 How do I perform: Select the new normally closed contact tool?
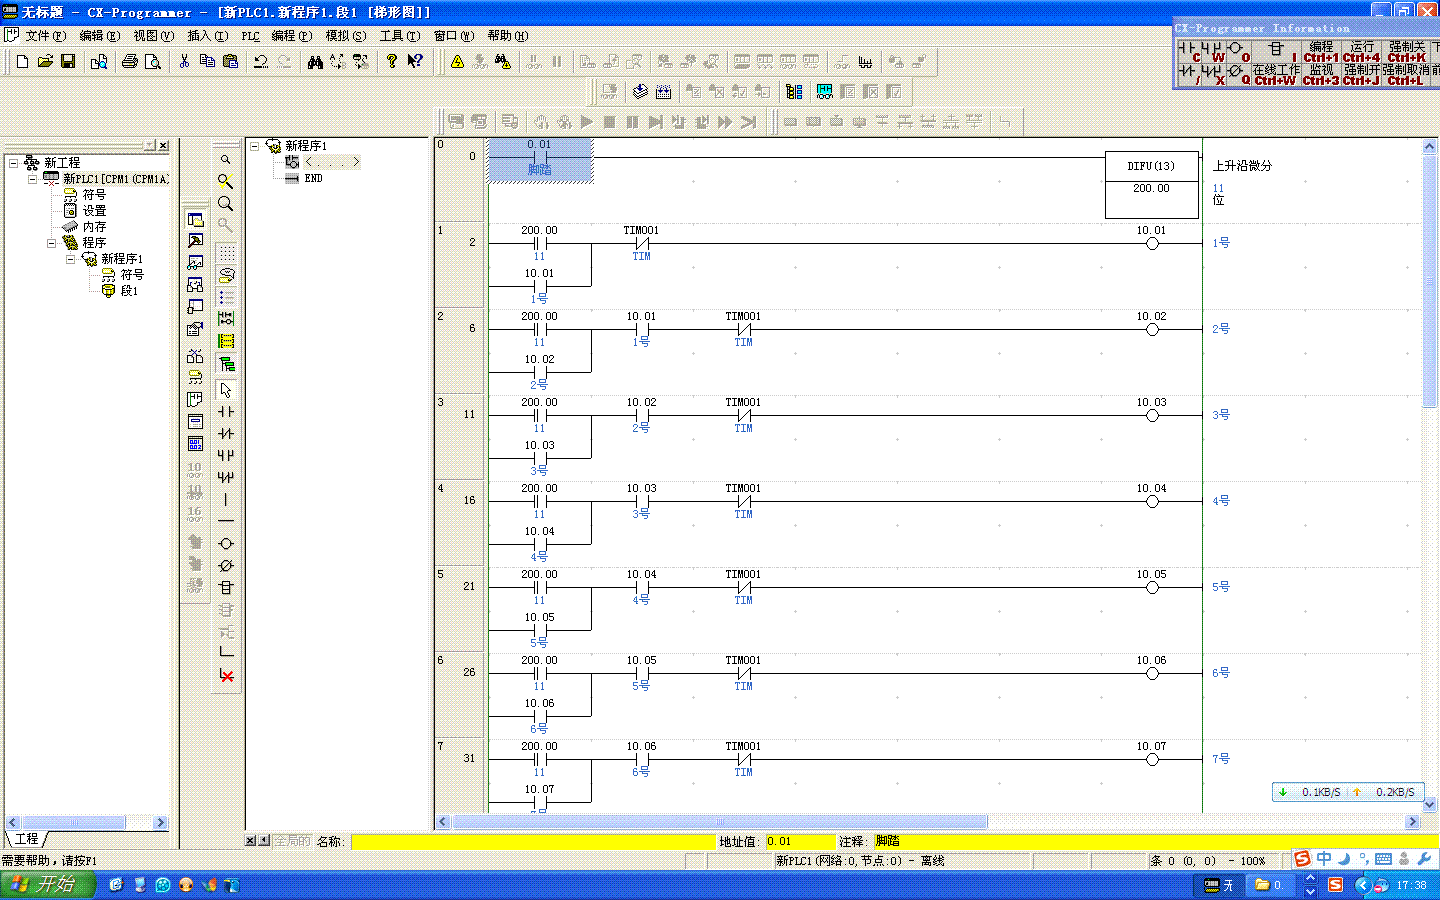click(226, 434)
